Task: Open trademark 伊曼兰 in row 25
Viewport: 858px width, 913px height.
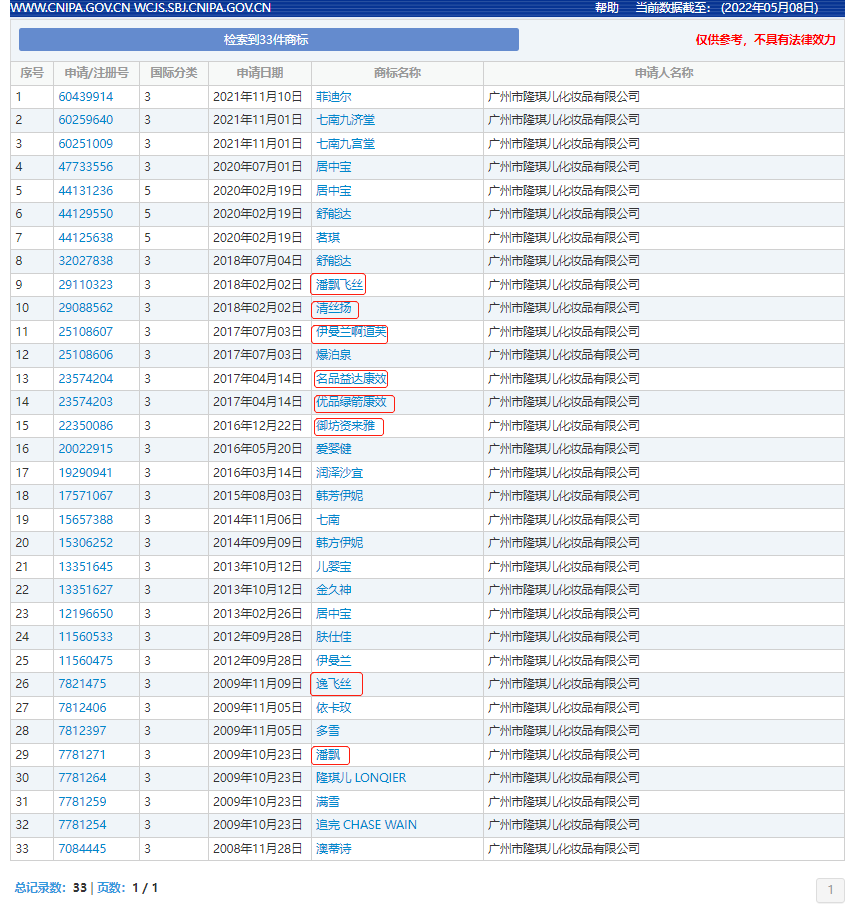Action: click(334, 661)
